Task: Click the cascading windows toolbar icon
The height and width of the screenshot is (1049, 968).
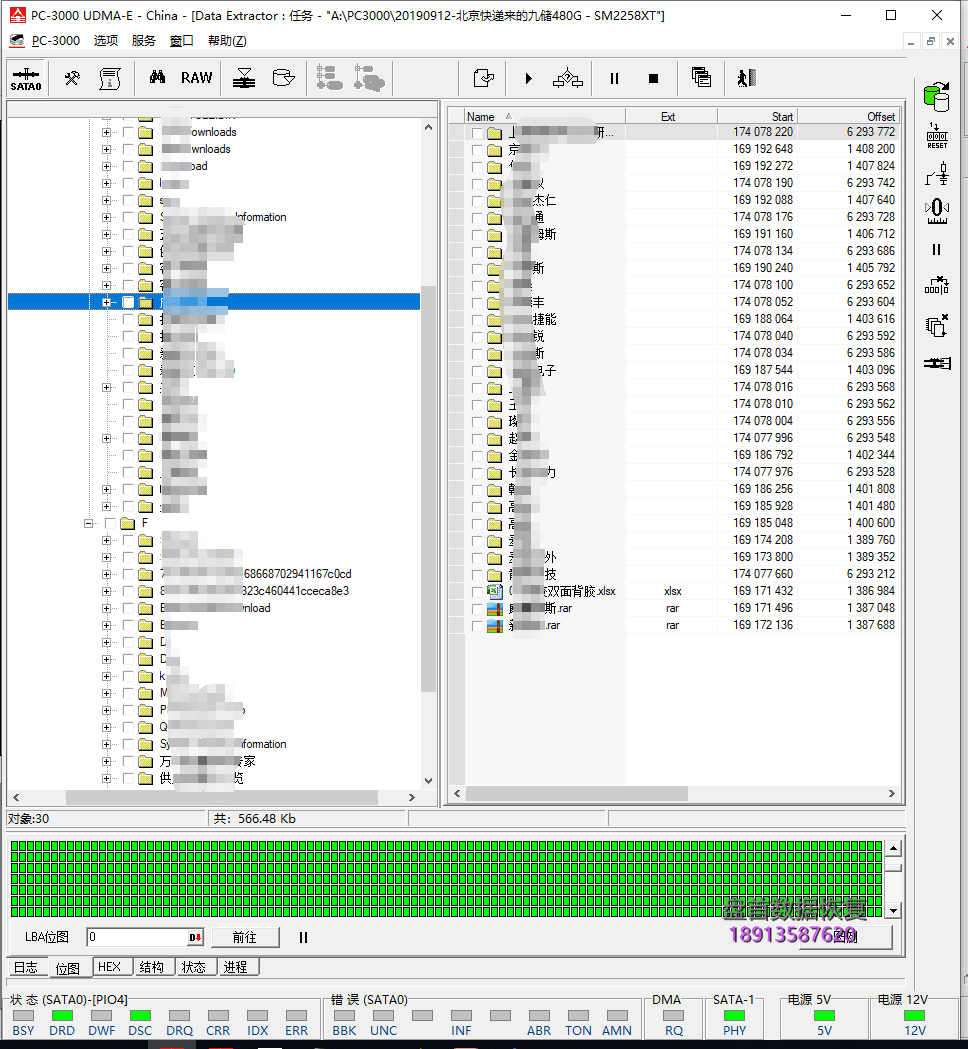Action: pyautogui.click(x=701, y=78)
